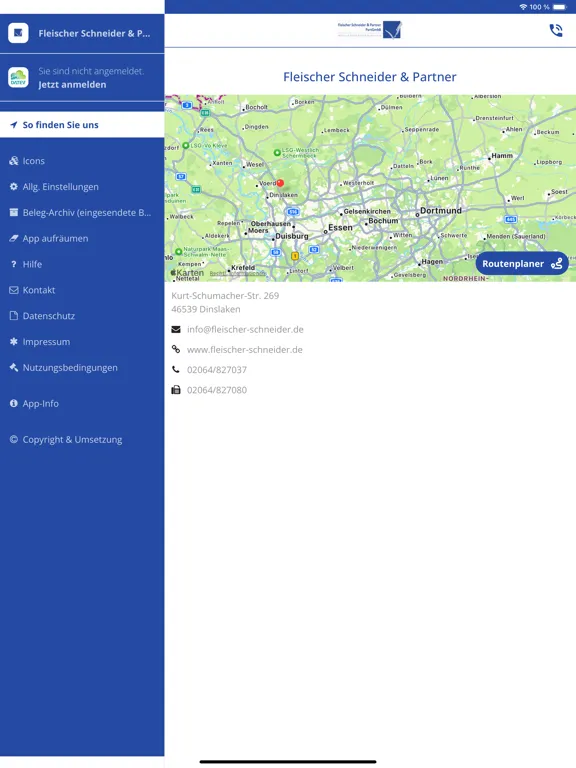Check the battery icon in status bar
The height and width of the screenshot is (768, 576).
tap(559, 7)
